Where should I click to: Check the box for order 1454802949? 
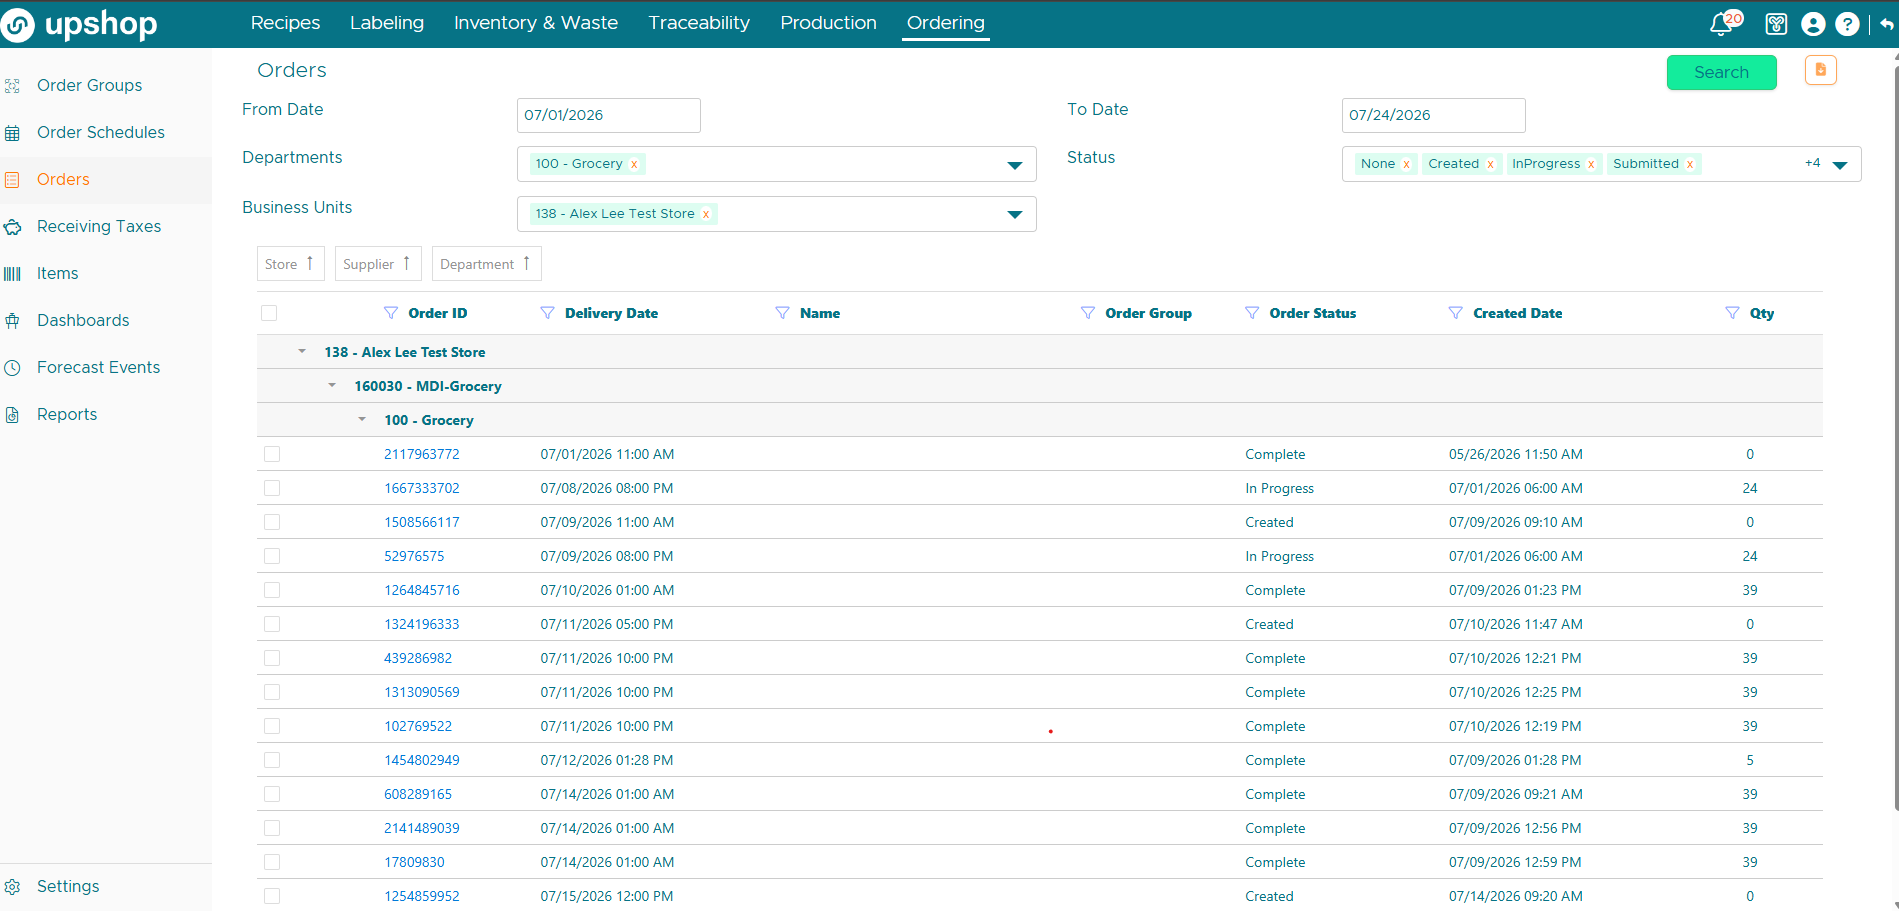tap(272, 760)
